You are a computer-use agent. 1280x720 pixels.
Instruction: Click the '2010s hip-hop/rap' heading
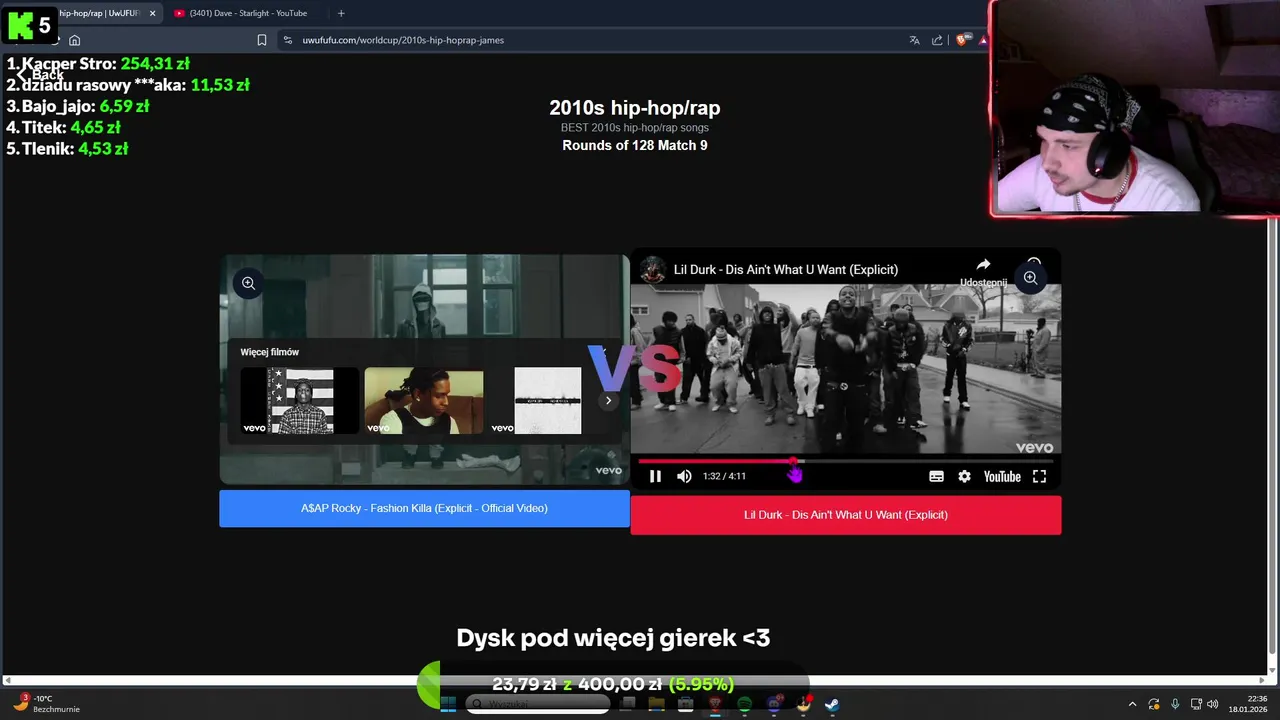635,107
